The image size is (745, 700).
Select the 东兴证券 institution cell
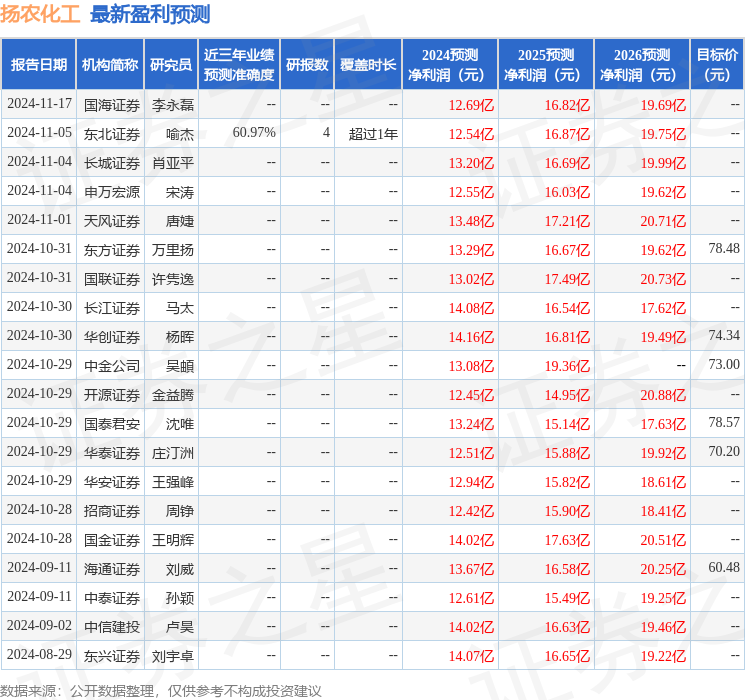(112, 656)
